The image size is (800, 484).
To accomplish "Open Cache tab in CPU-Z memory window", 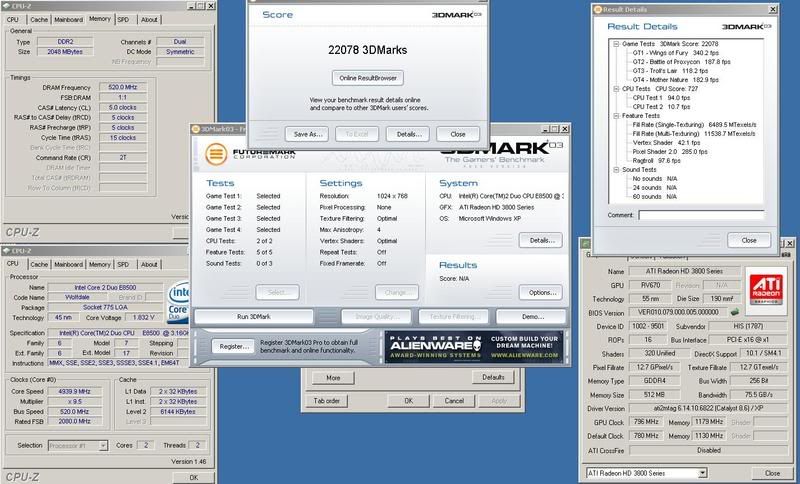I will (x=39, y=19).
